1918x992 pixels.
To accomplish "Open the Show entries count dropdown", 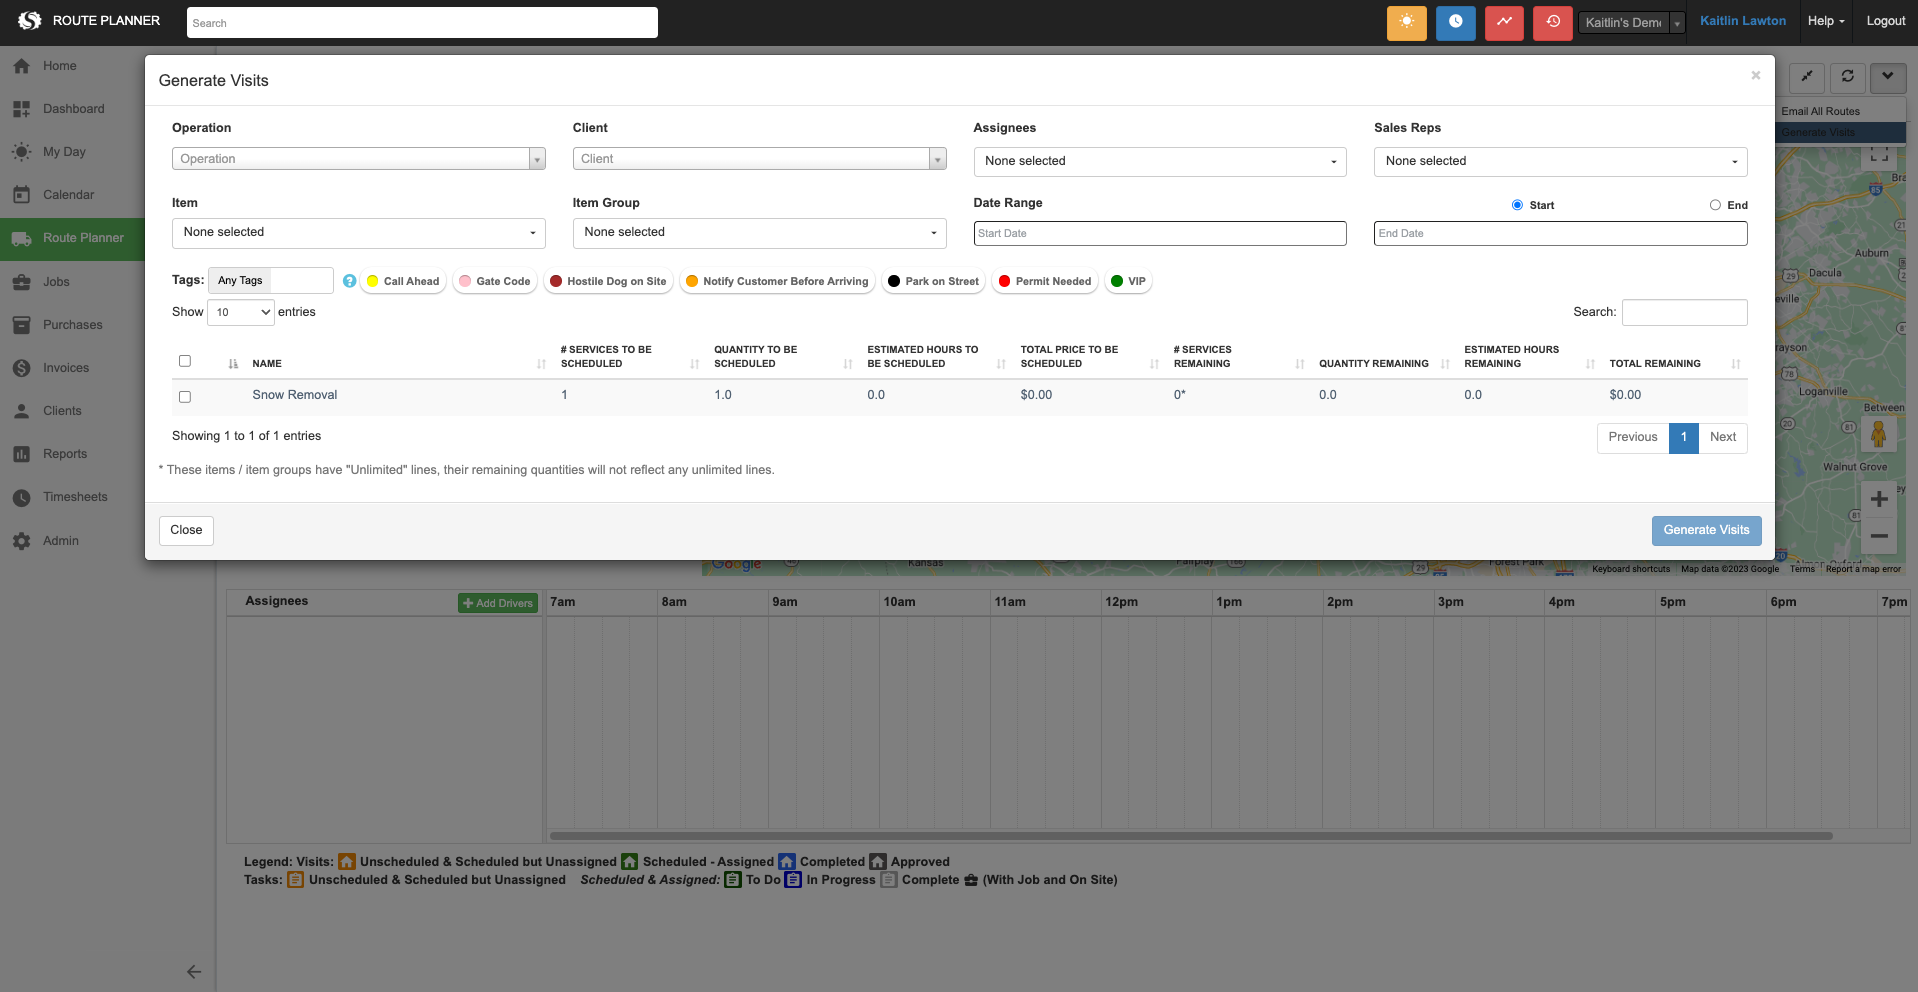I will pos(241,312).
